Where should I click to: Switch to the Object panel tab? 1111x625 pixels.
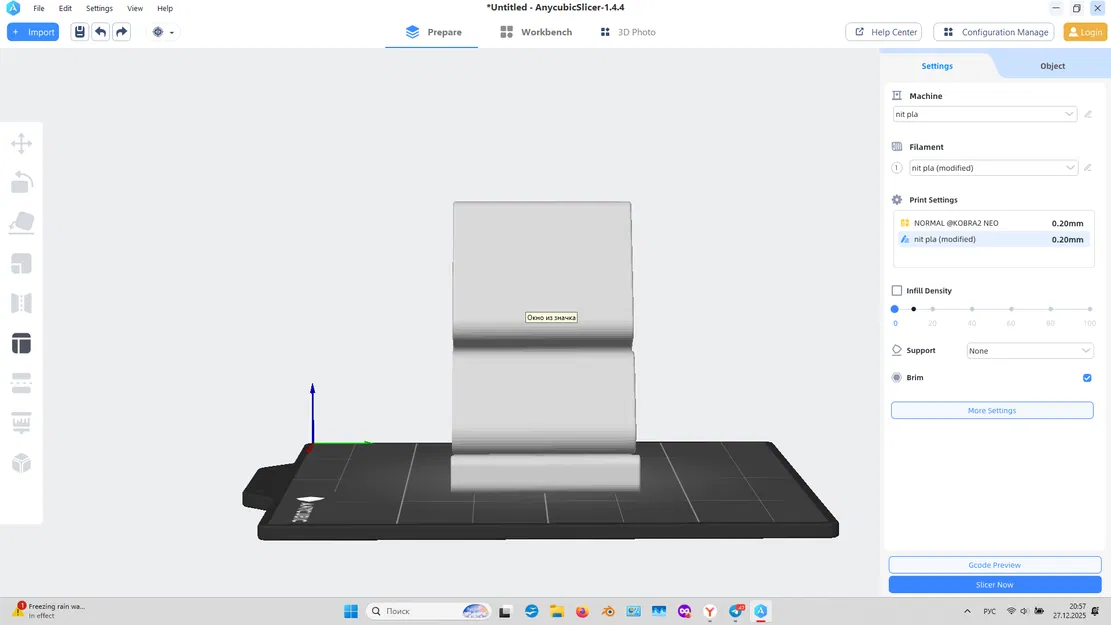click(1052, 66)
